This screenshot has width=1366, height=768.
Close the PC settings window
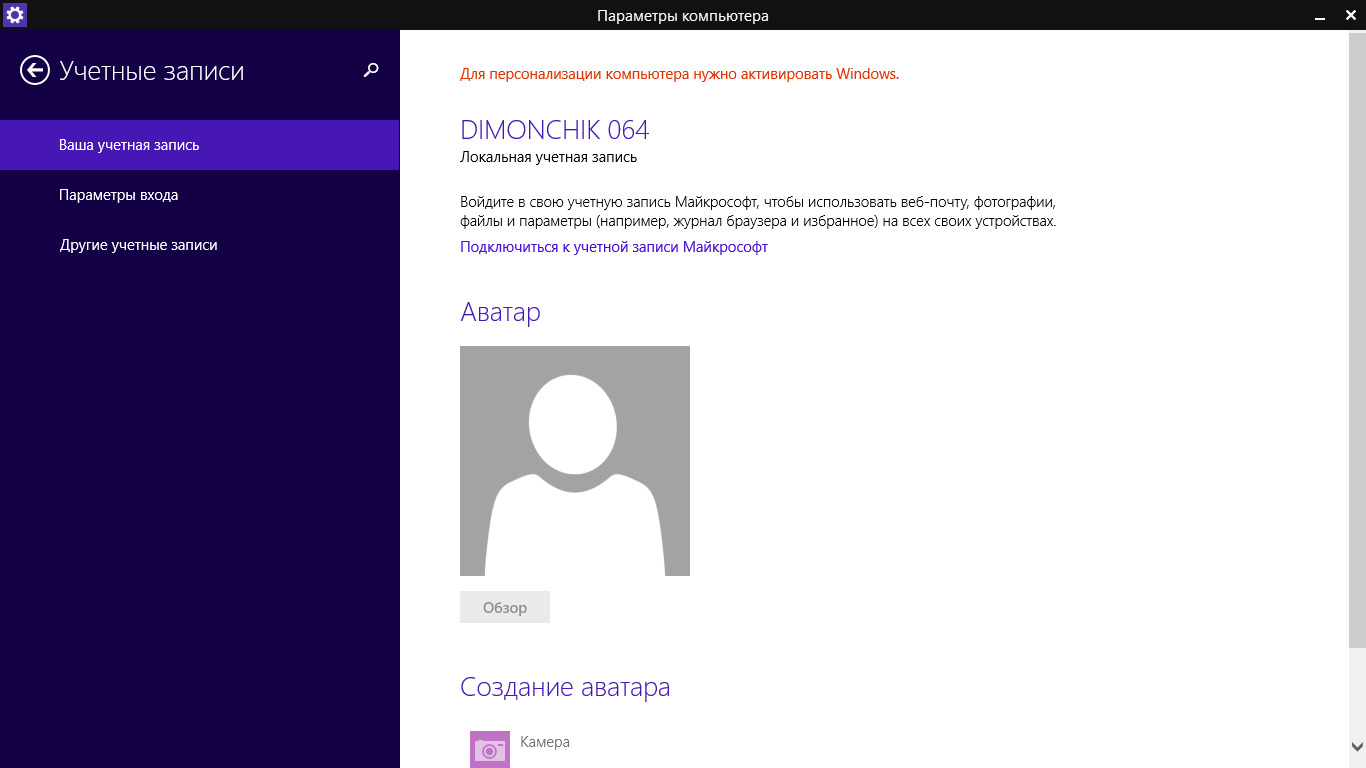click(1349, 15)
